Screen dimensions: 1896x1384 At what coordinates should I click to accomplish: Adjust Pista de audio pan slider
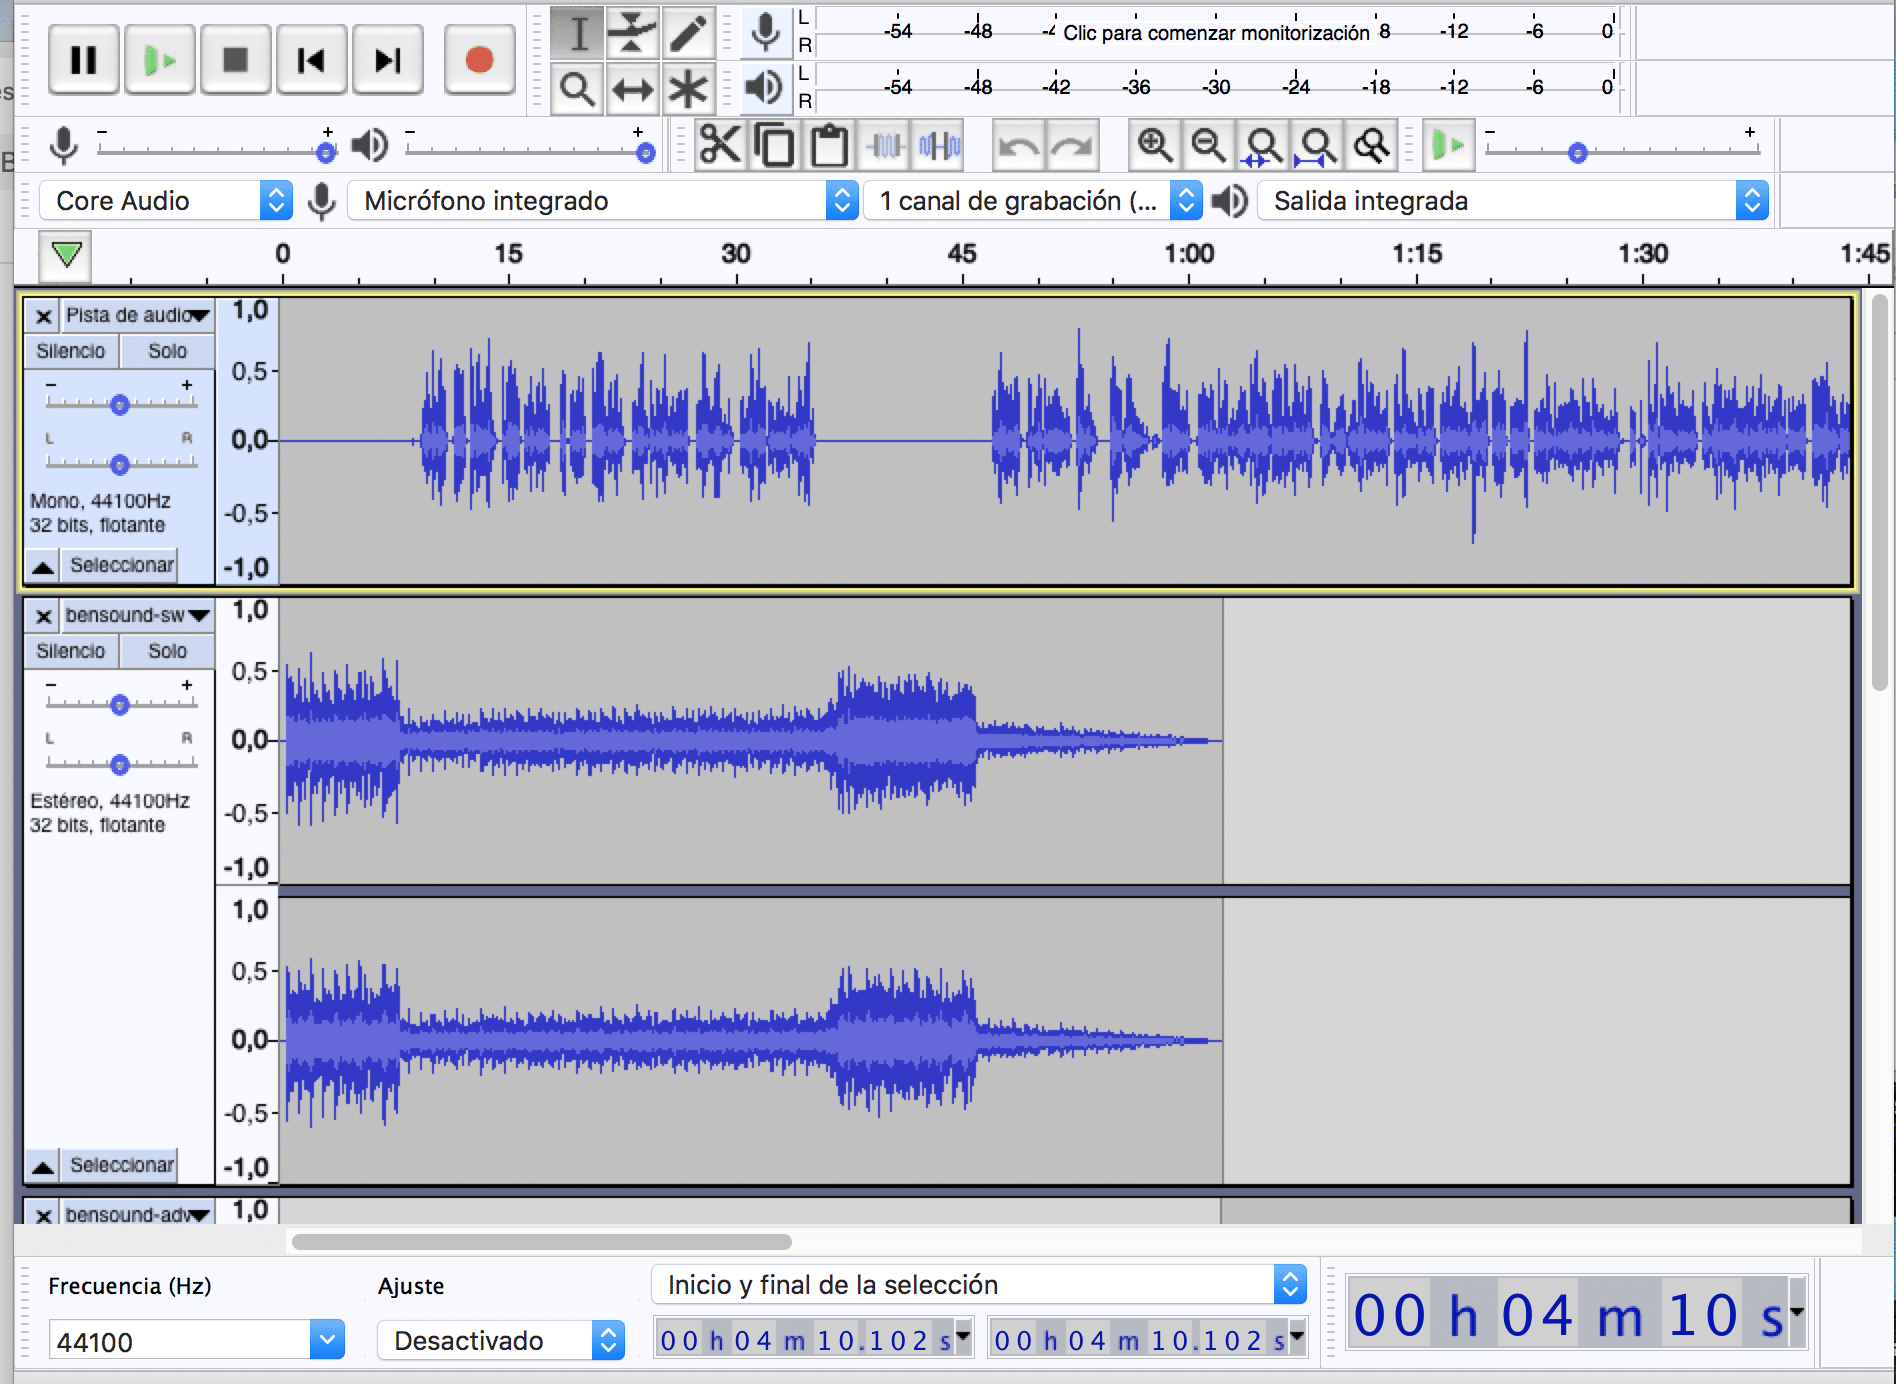120,464
